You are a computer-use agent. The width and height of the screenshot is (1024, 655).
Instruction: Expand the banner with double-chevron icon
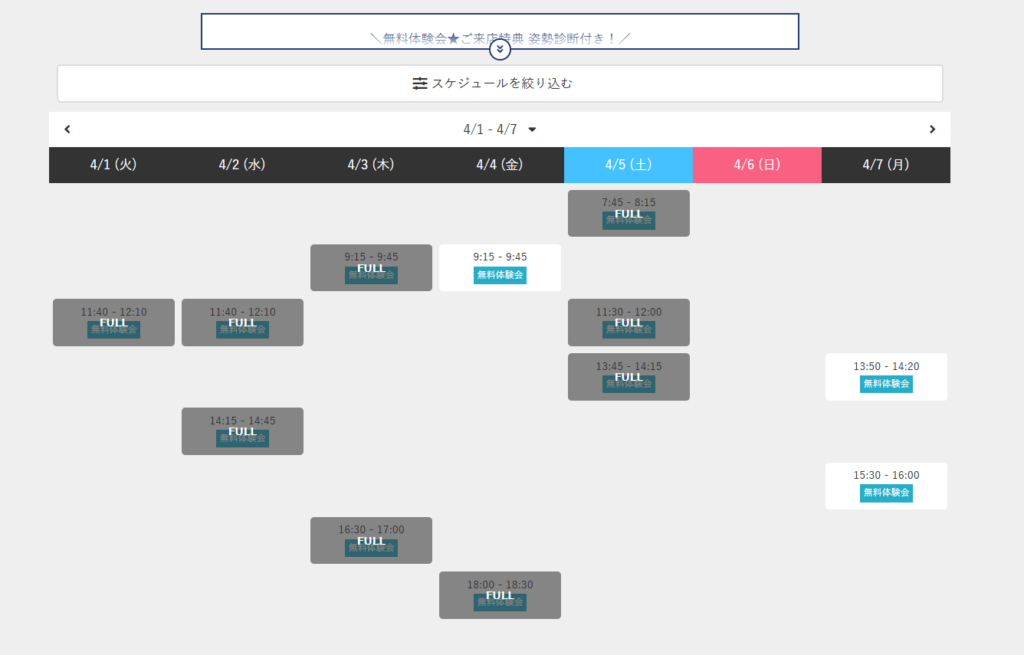click(x=500, y=49)
